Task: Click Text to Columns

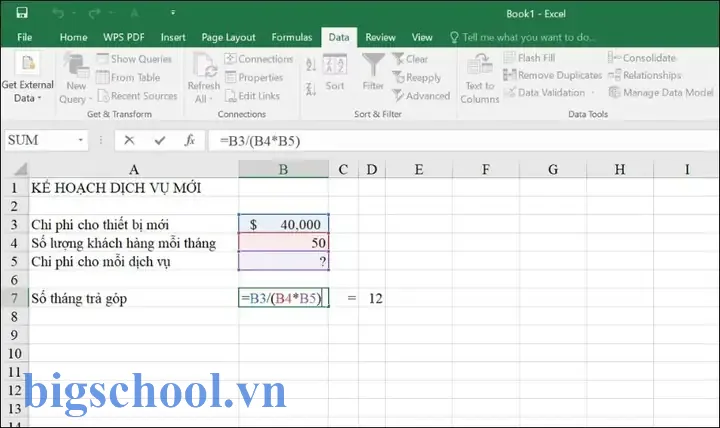Action: tap(480, 79)
